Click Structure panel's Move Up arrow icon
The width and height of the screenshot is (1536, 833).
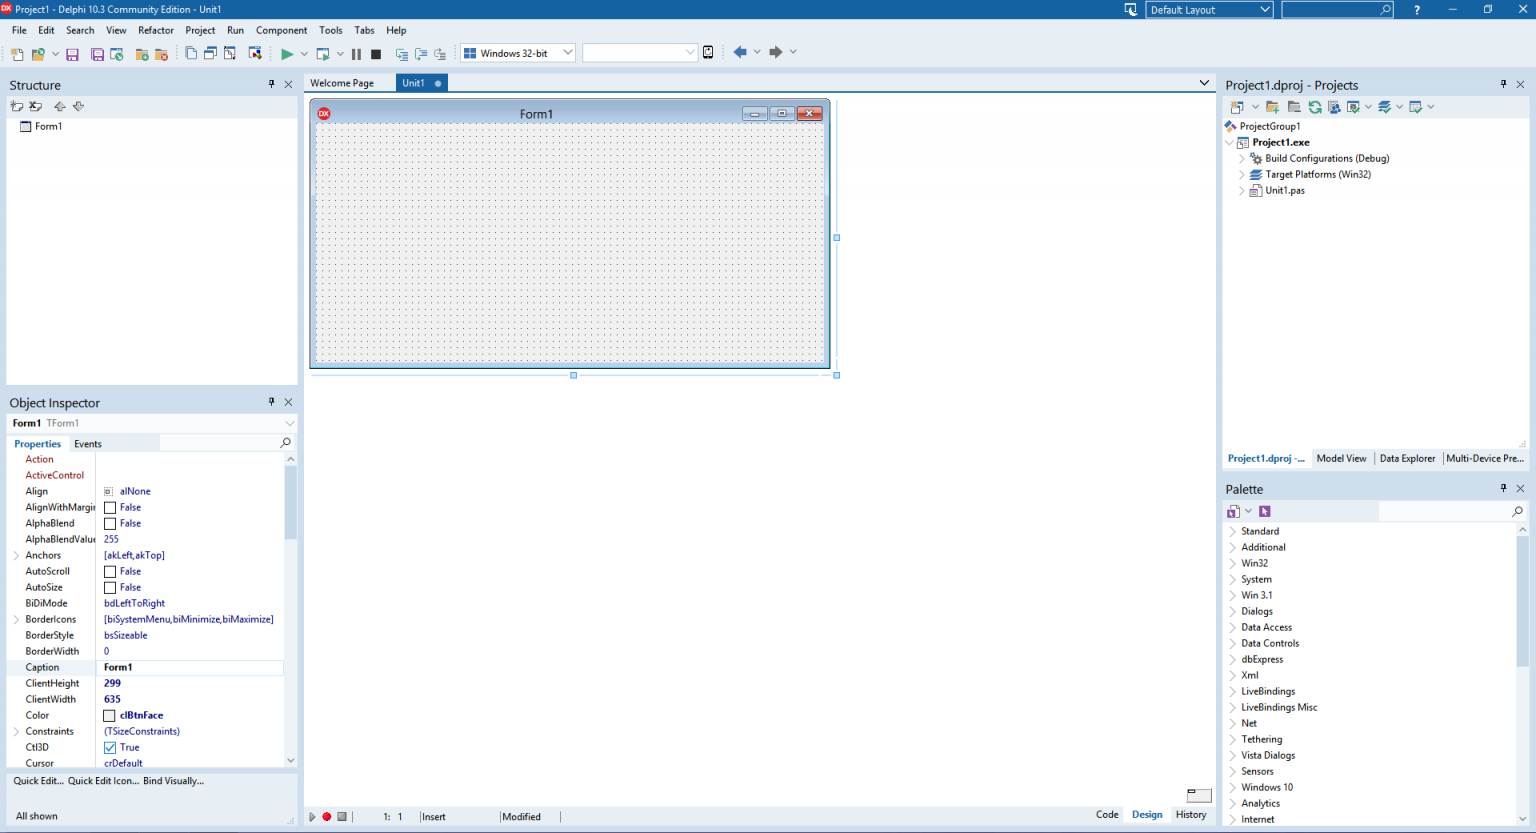click(x=59, y=106)
